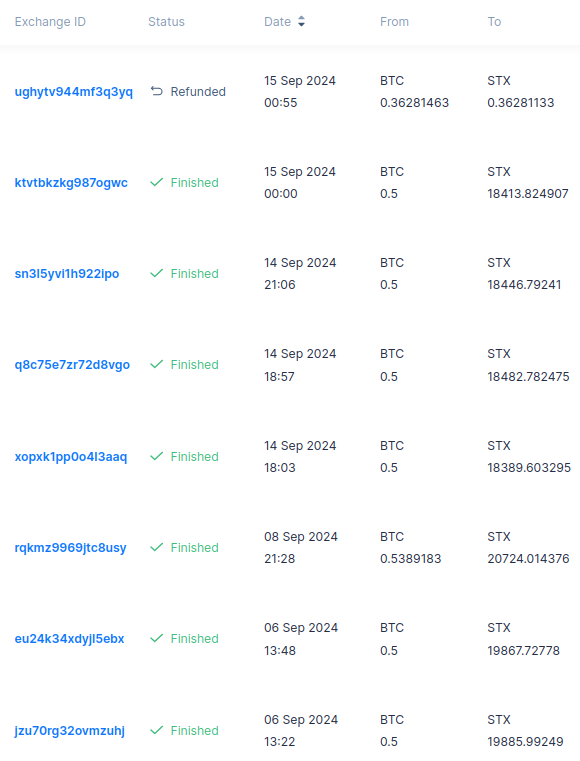Open exchange jzu70rg32ovmzuhj
Screen dimensions: 580x761
pyautogui.click(x=69, y=730)
